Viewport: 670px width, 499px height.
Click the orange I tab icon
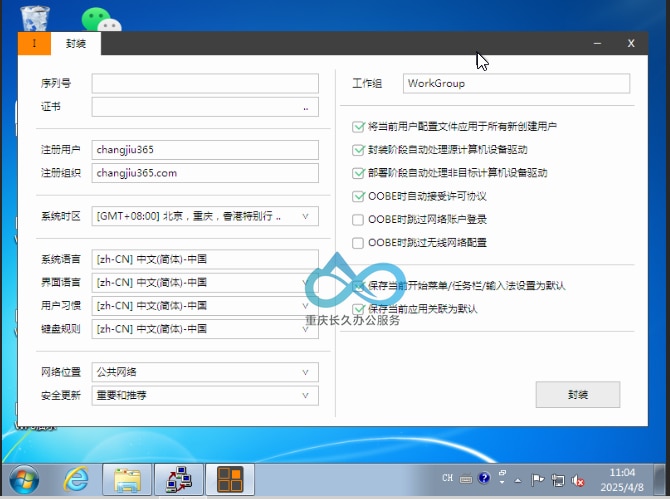point(34,43)
